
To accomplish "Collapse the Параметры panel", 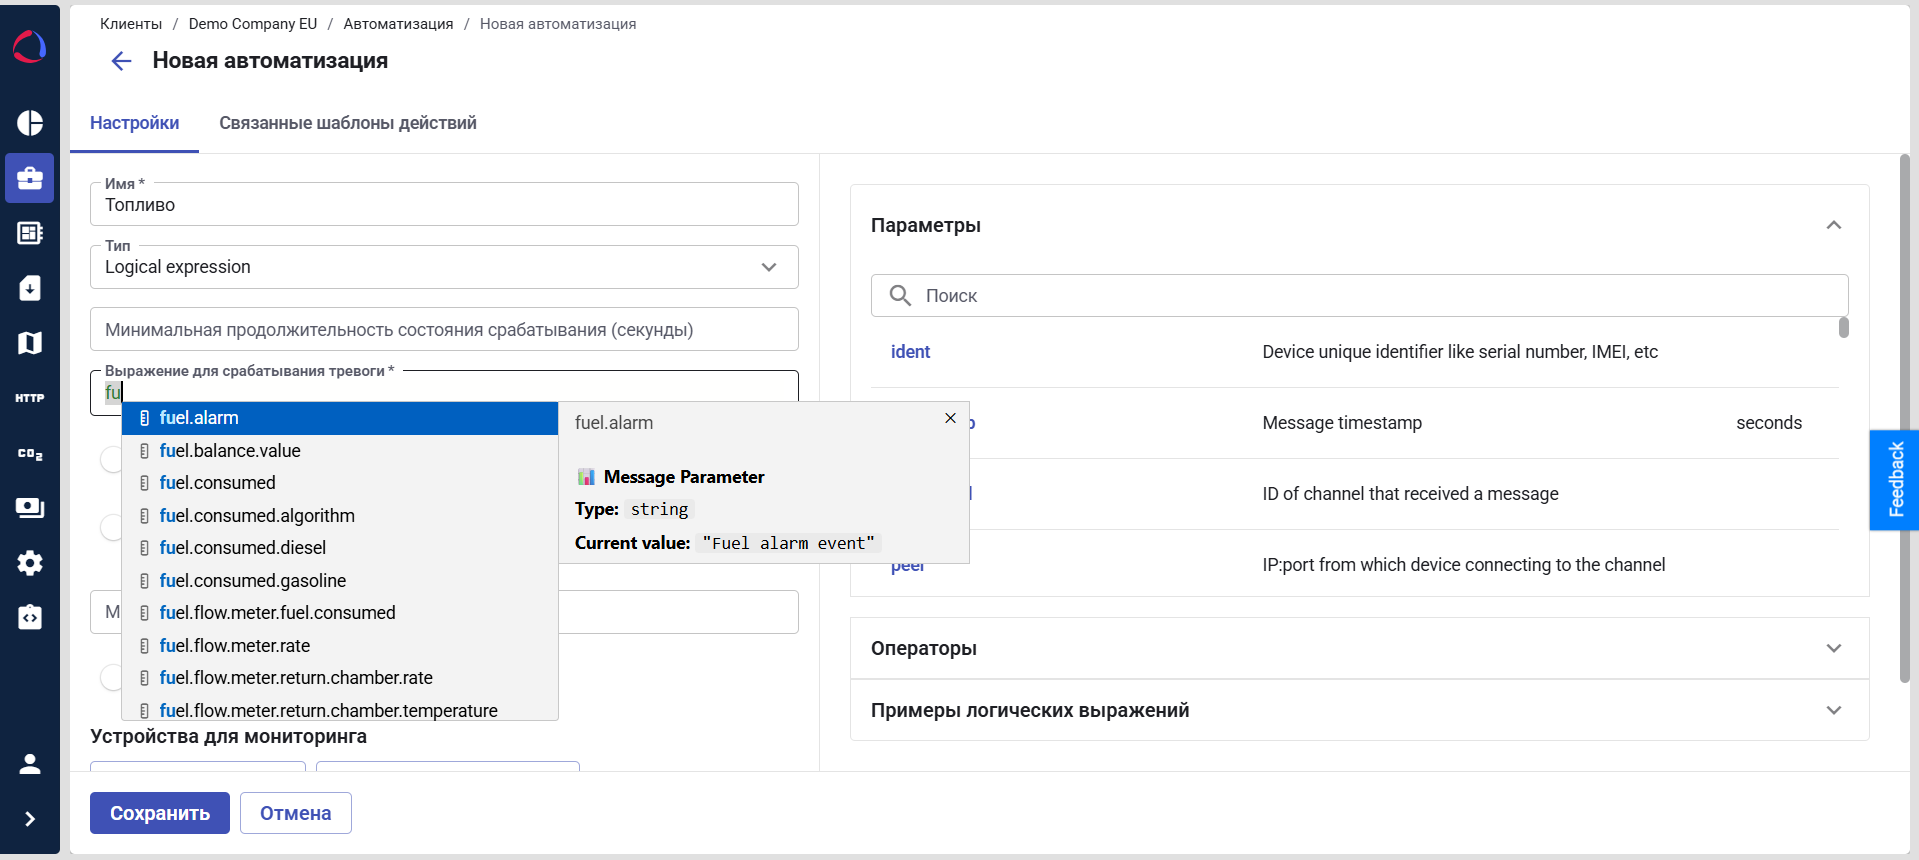I will point(1833,225).
